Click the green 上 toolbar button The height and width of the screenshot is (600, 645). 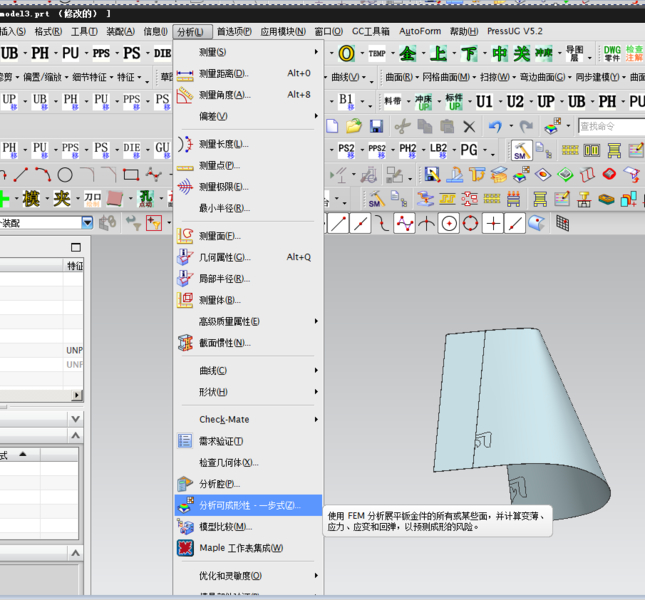(439, 53)
